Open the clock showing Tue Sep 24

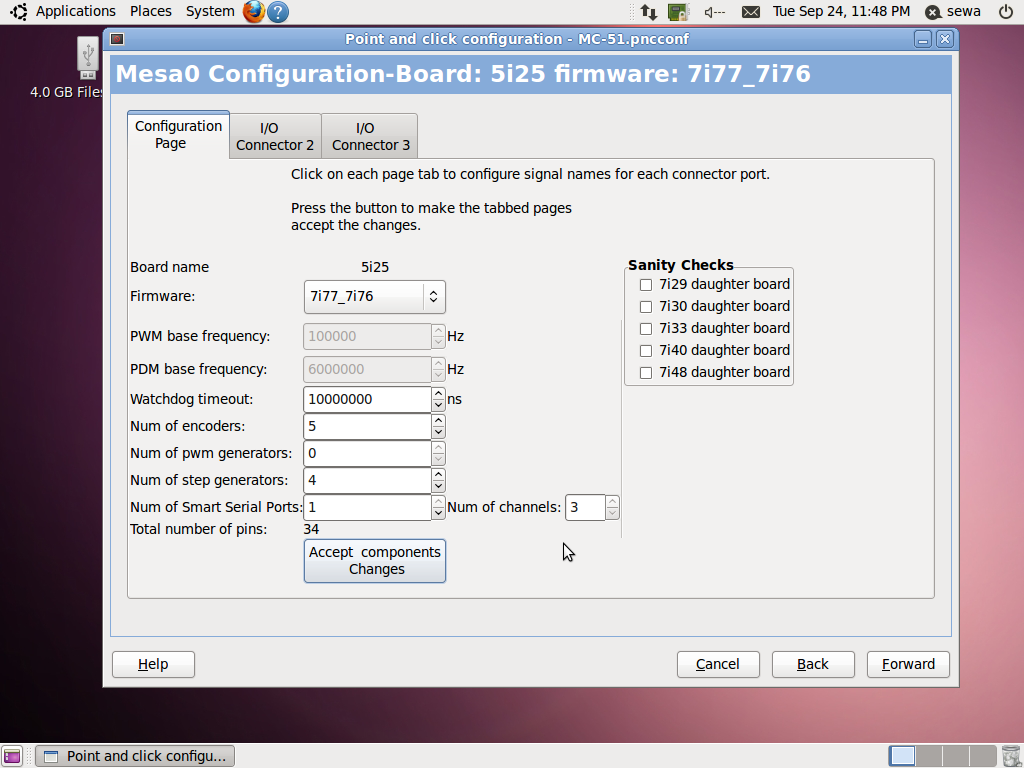point(841,11)
